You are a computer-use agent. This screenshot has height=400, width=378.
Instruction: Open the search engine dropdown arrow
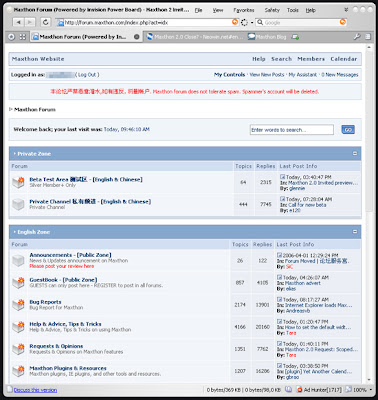(252, 23)
